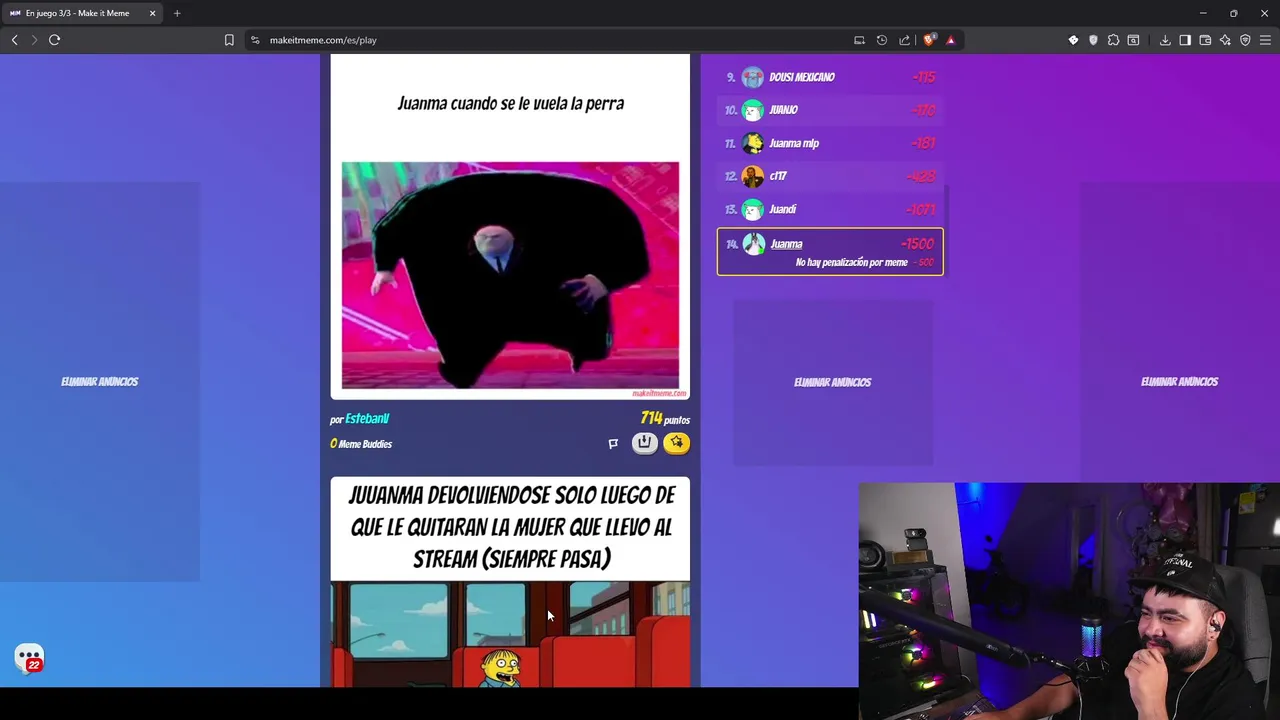Open the chat bubble icon with 22 badge
The height and width of the screenshot is (720, 1280).
[x=30, y=658]
